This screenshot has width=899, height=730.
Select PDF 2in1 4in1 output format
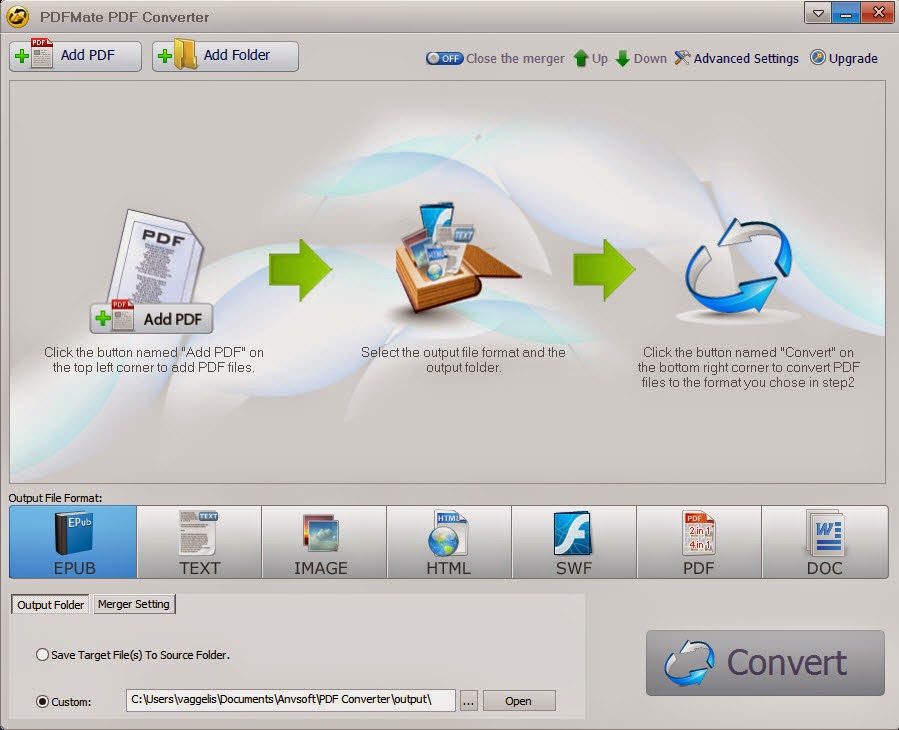699,542
